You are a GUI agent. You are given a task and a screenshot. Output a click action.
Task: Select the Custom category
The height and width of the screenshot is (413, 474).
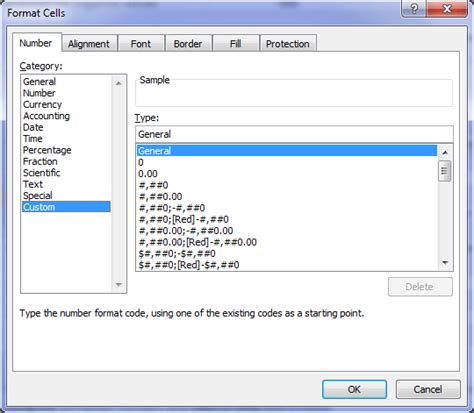[x=66, y=207]
